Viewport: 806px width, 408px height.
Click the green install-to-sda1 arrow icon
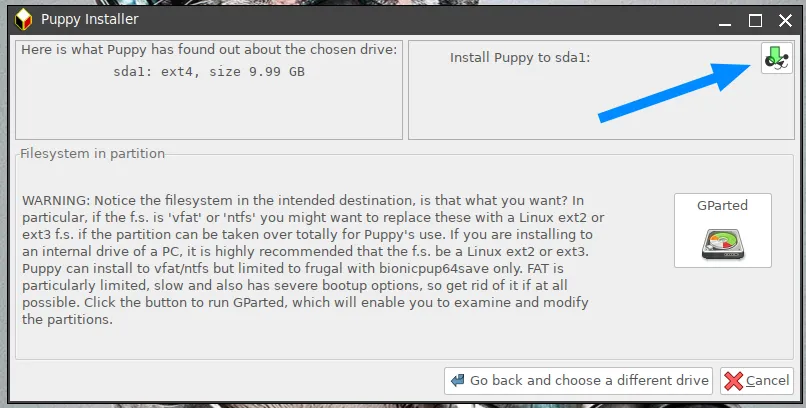point(776,58)
